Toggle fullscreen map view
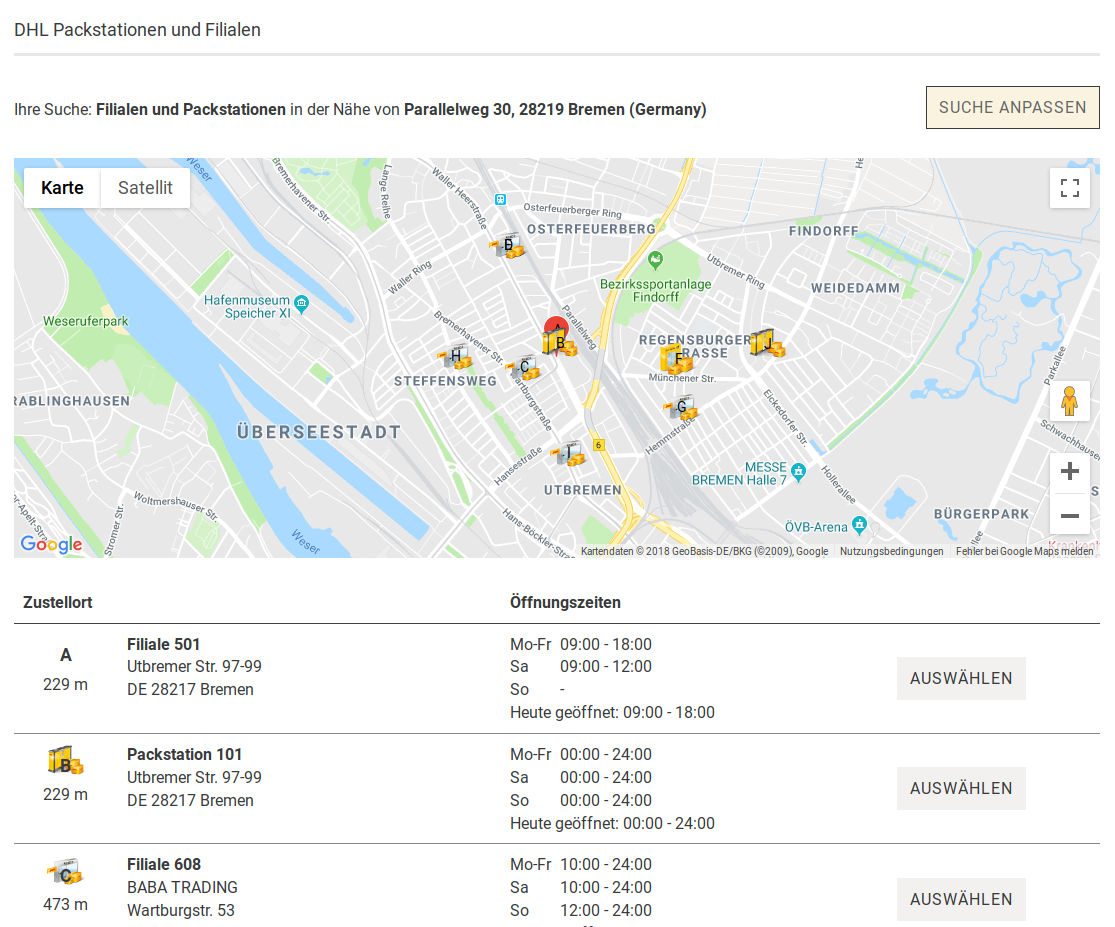 click(1069, 188)
